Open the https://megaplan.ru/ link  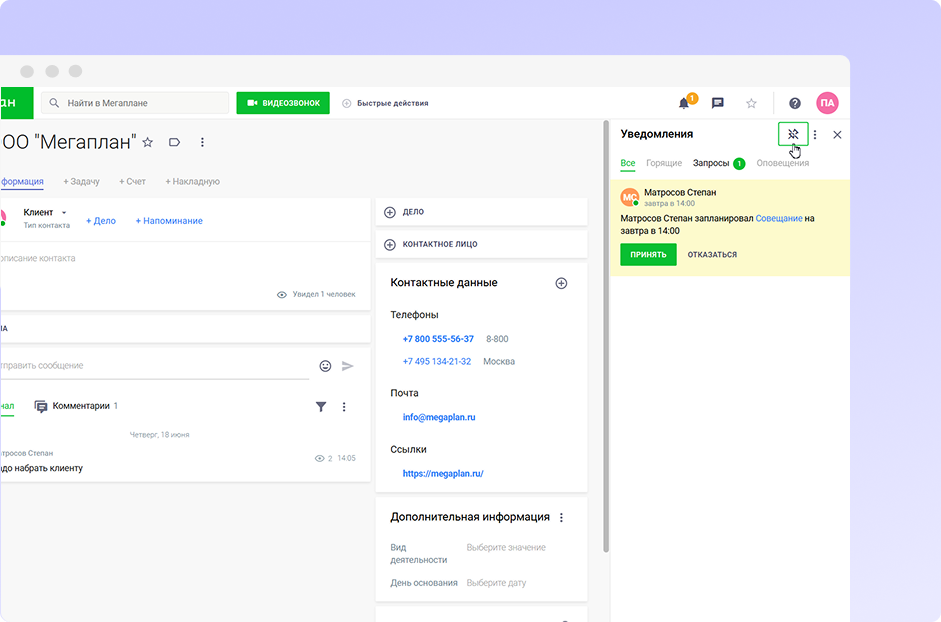point(443,474)
